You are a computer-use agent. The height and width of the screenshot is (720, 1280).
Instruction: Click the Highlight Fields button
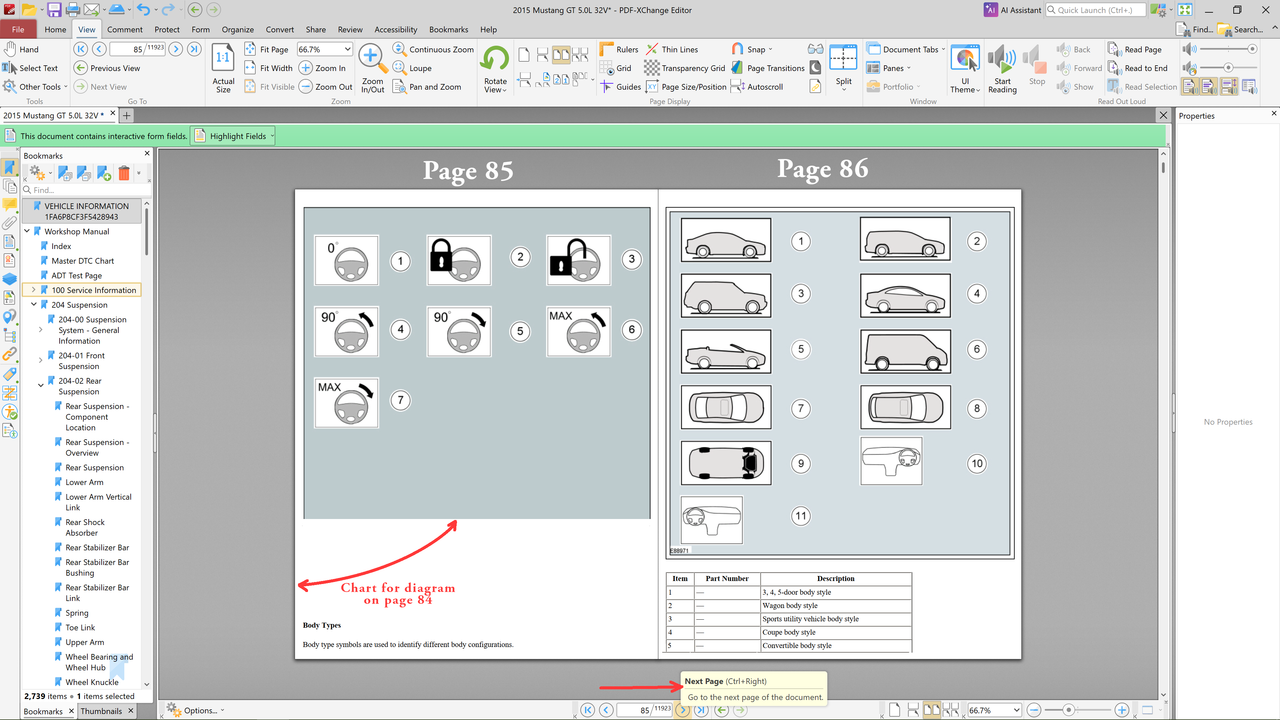coord(232,136)
